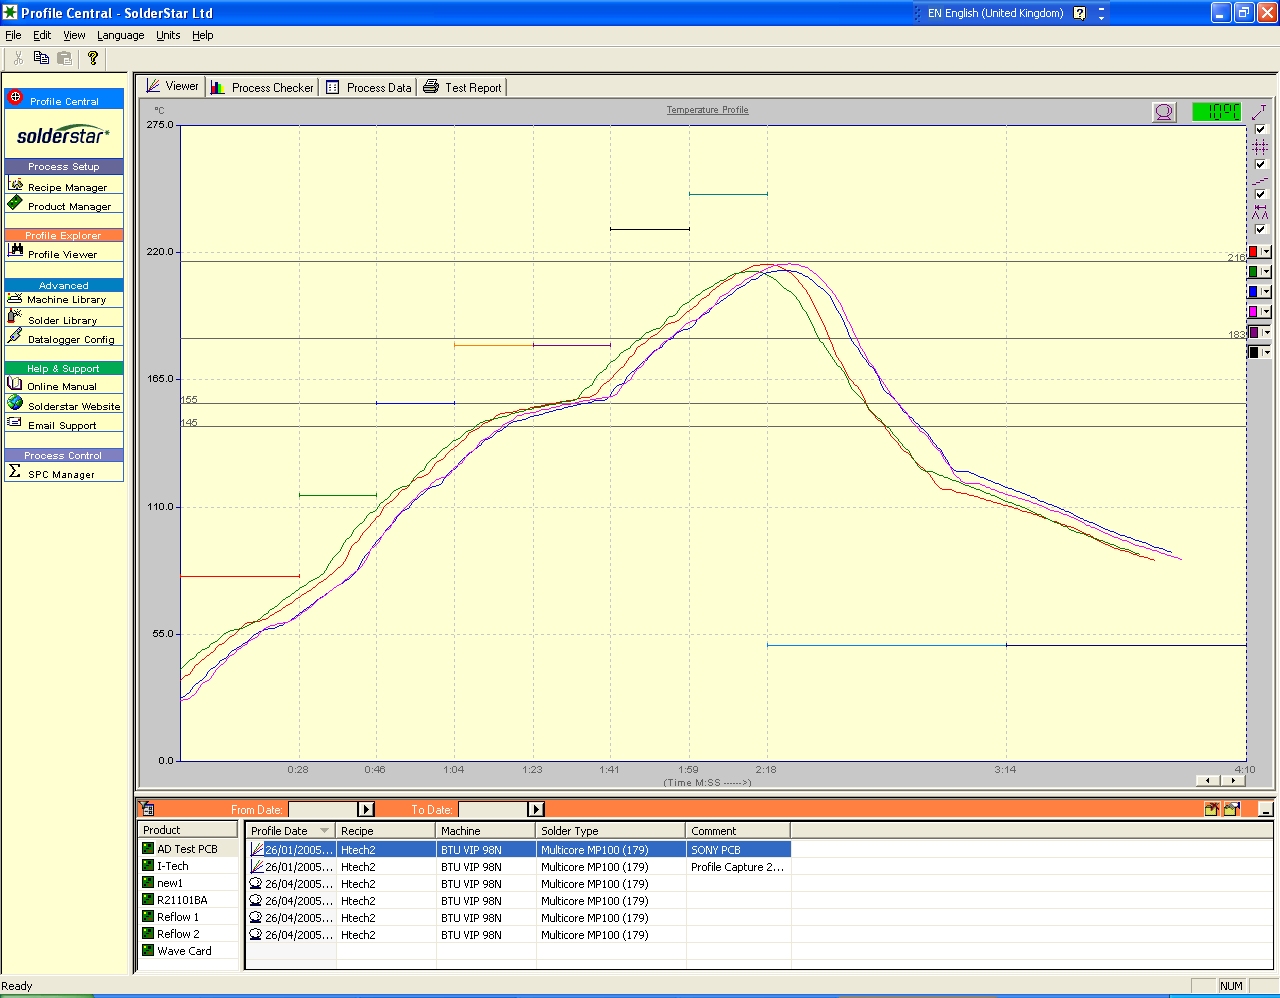
Task: Click the green temperature readout display
Action: coord(1216,112)
